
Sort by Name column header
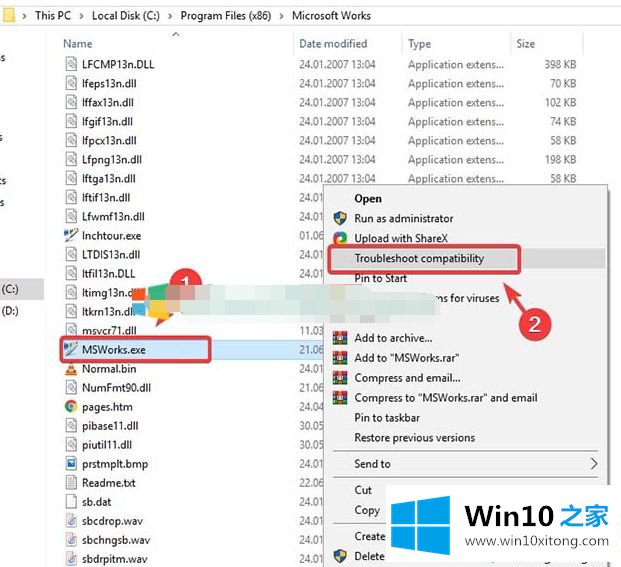[78, 44]
